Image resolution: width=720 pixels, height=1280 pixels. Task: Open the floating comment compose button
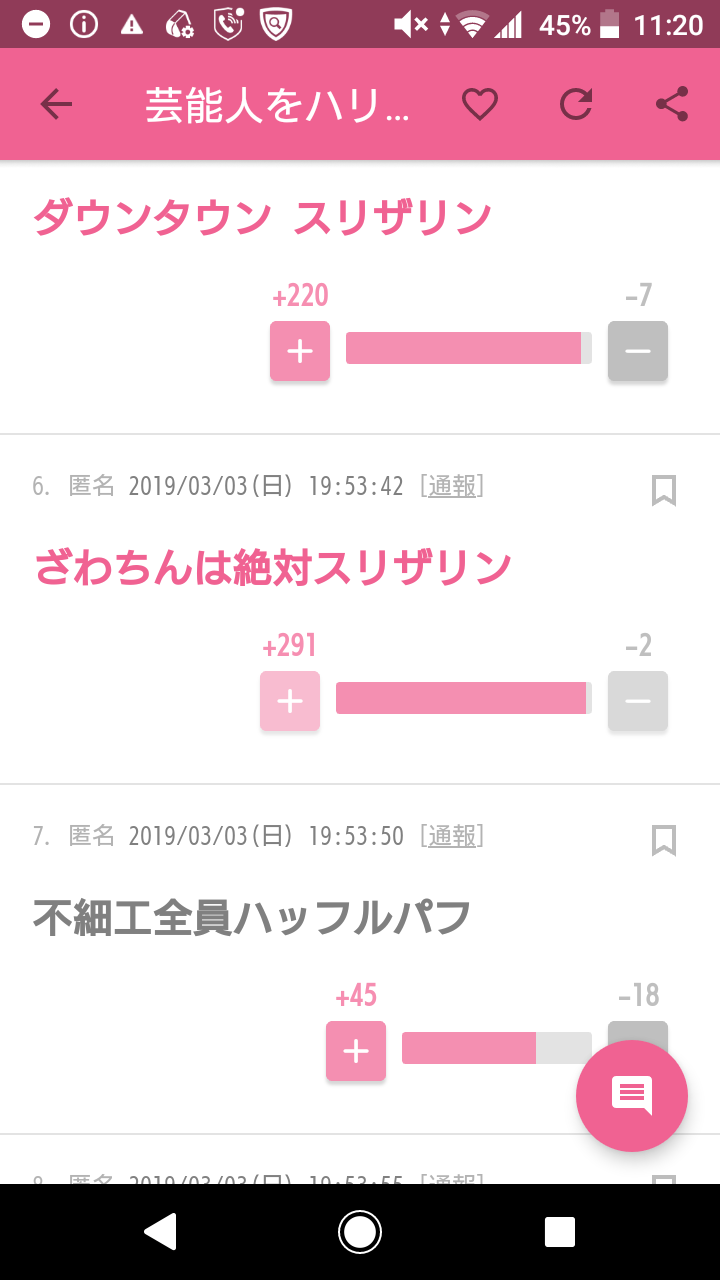[x=632, y=1096]
